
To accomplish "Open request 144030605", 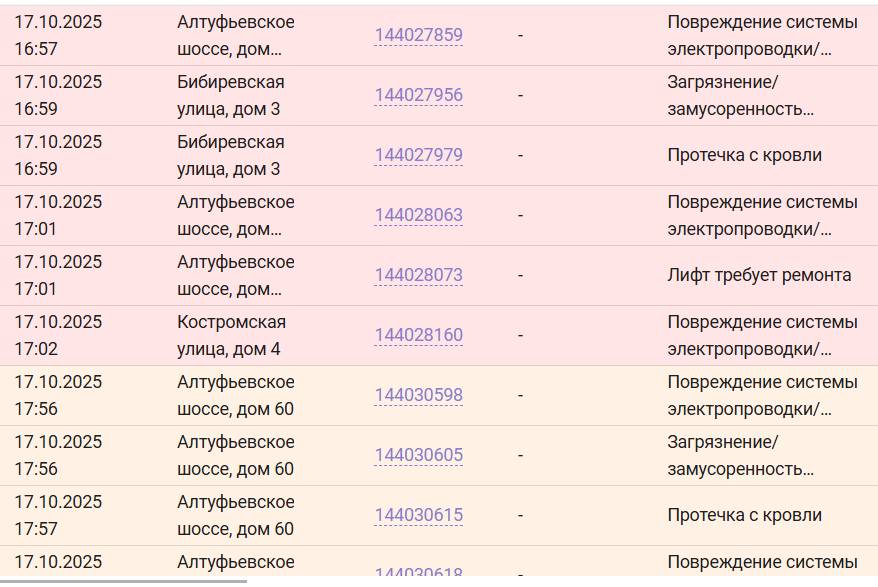I will 418,456.
